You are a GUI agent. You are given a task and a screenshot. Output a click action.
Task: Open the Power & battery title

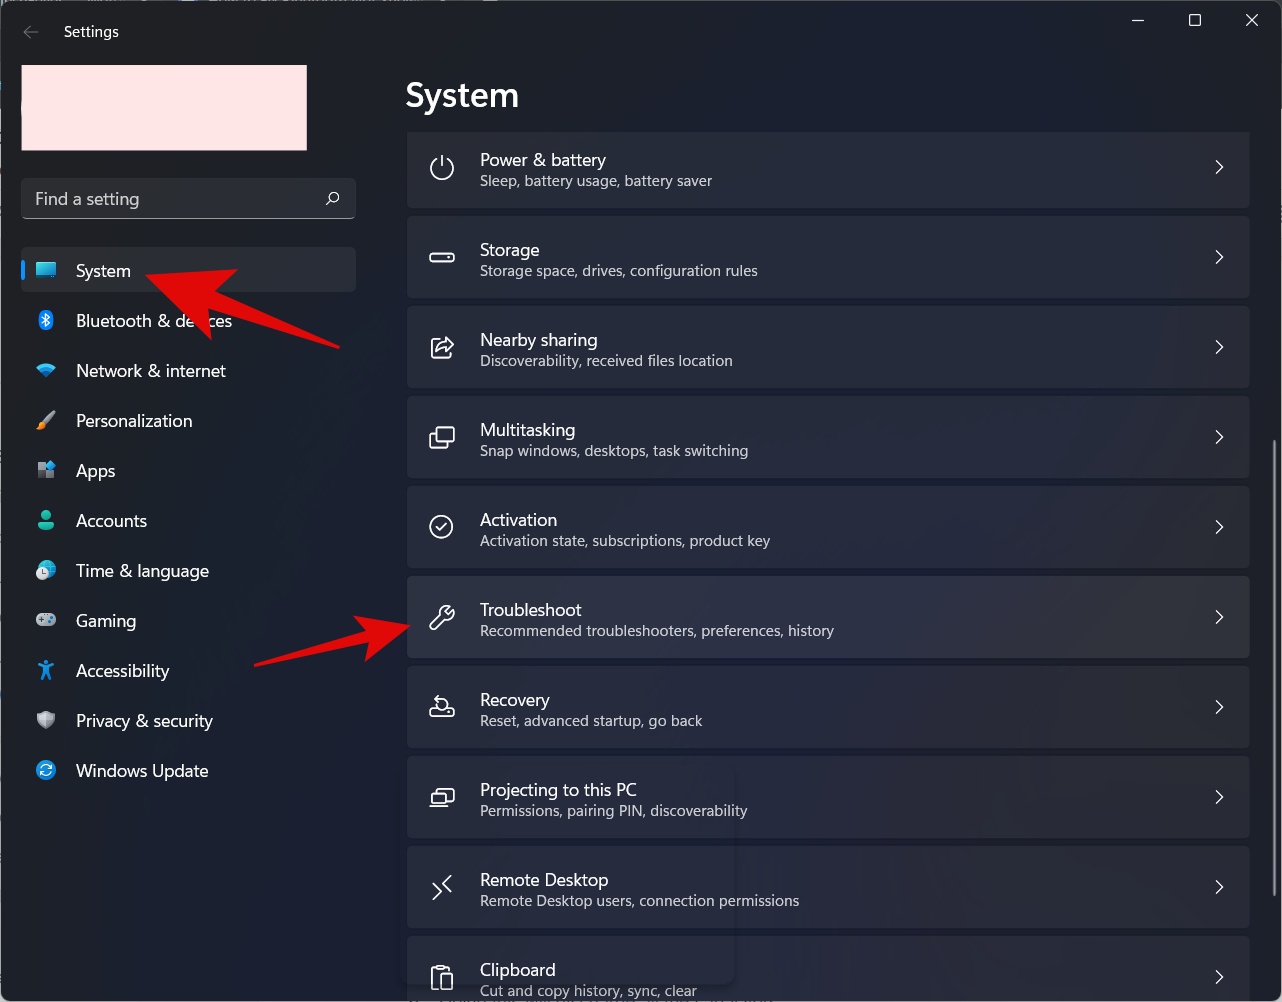pyautogui.click(x=543, y=160)
